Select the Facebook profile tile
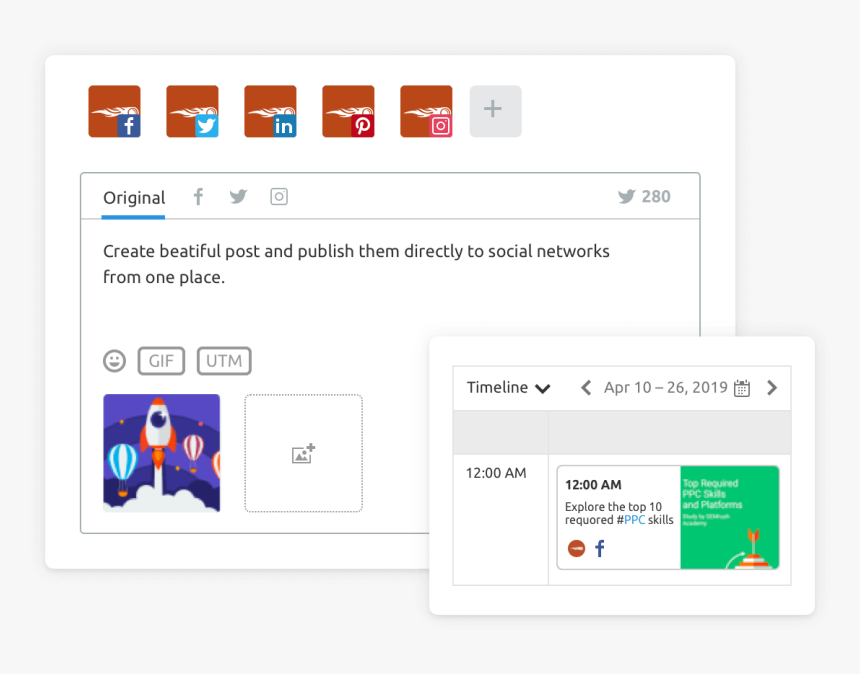 point(115,111)
